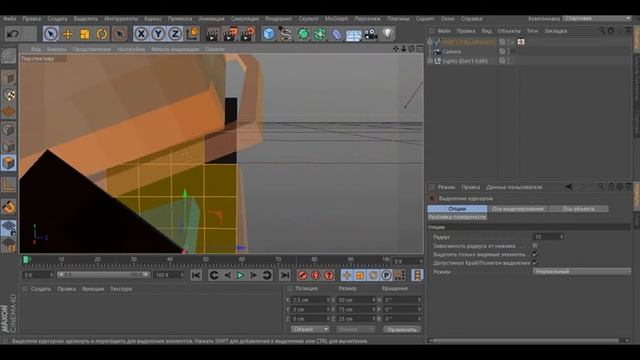Add a Cube primitive object
Screen dimensions: 640x360
(269, 34)
